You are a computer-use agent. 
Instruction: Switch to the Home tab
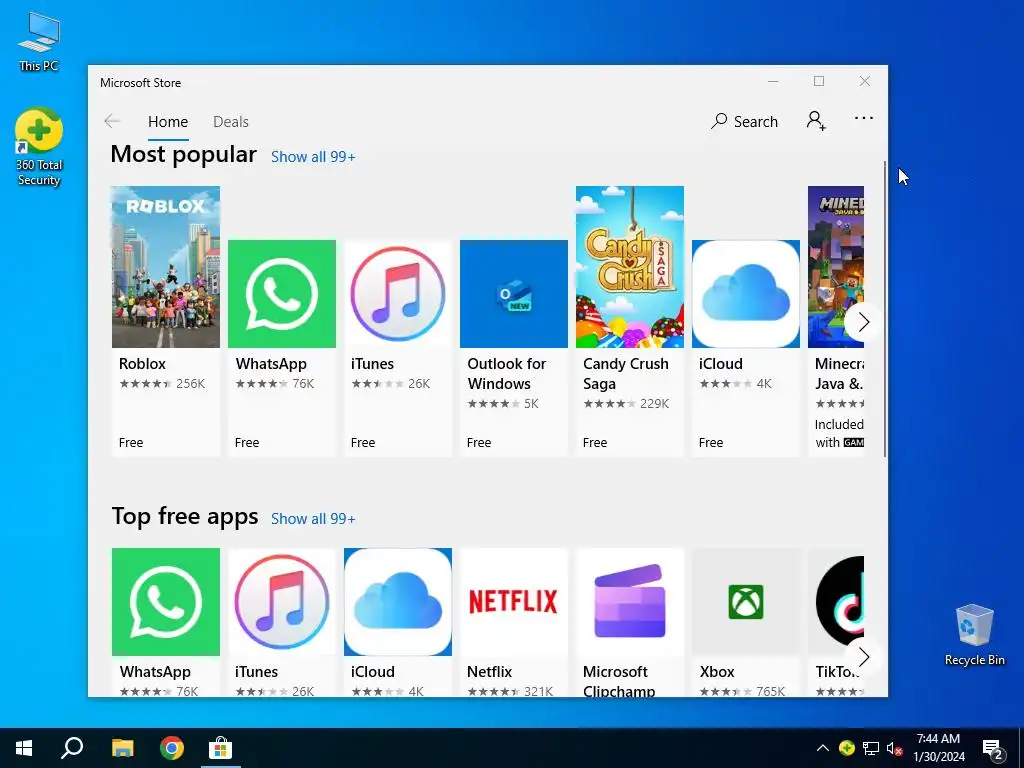tap(168, 122)
